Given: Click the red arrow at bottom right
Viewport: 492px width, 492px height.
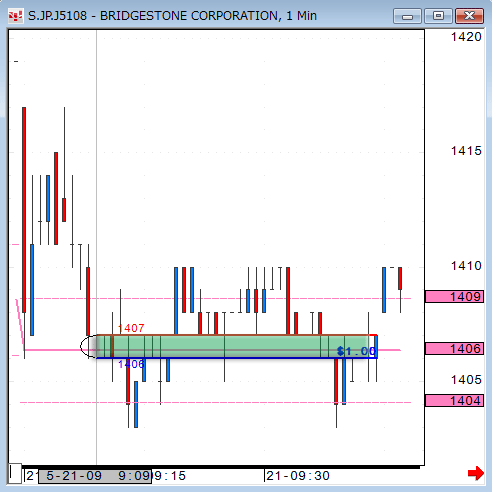Looking at the screenshot, I should 476,473.
